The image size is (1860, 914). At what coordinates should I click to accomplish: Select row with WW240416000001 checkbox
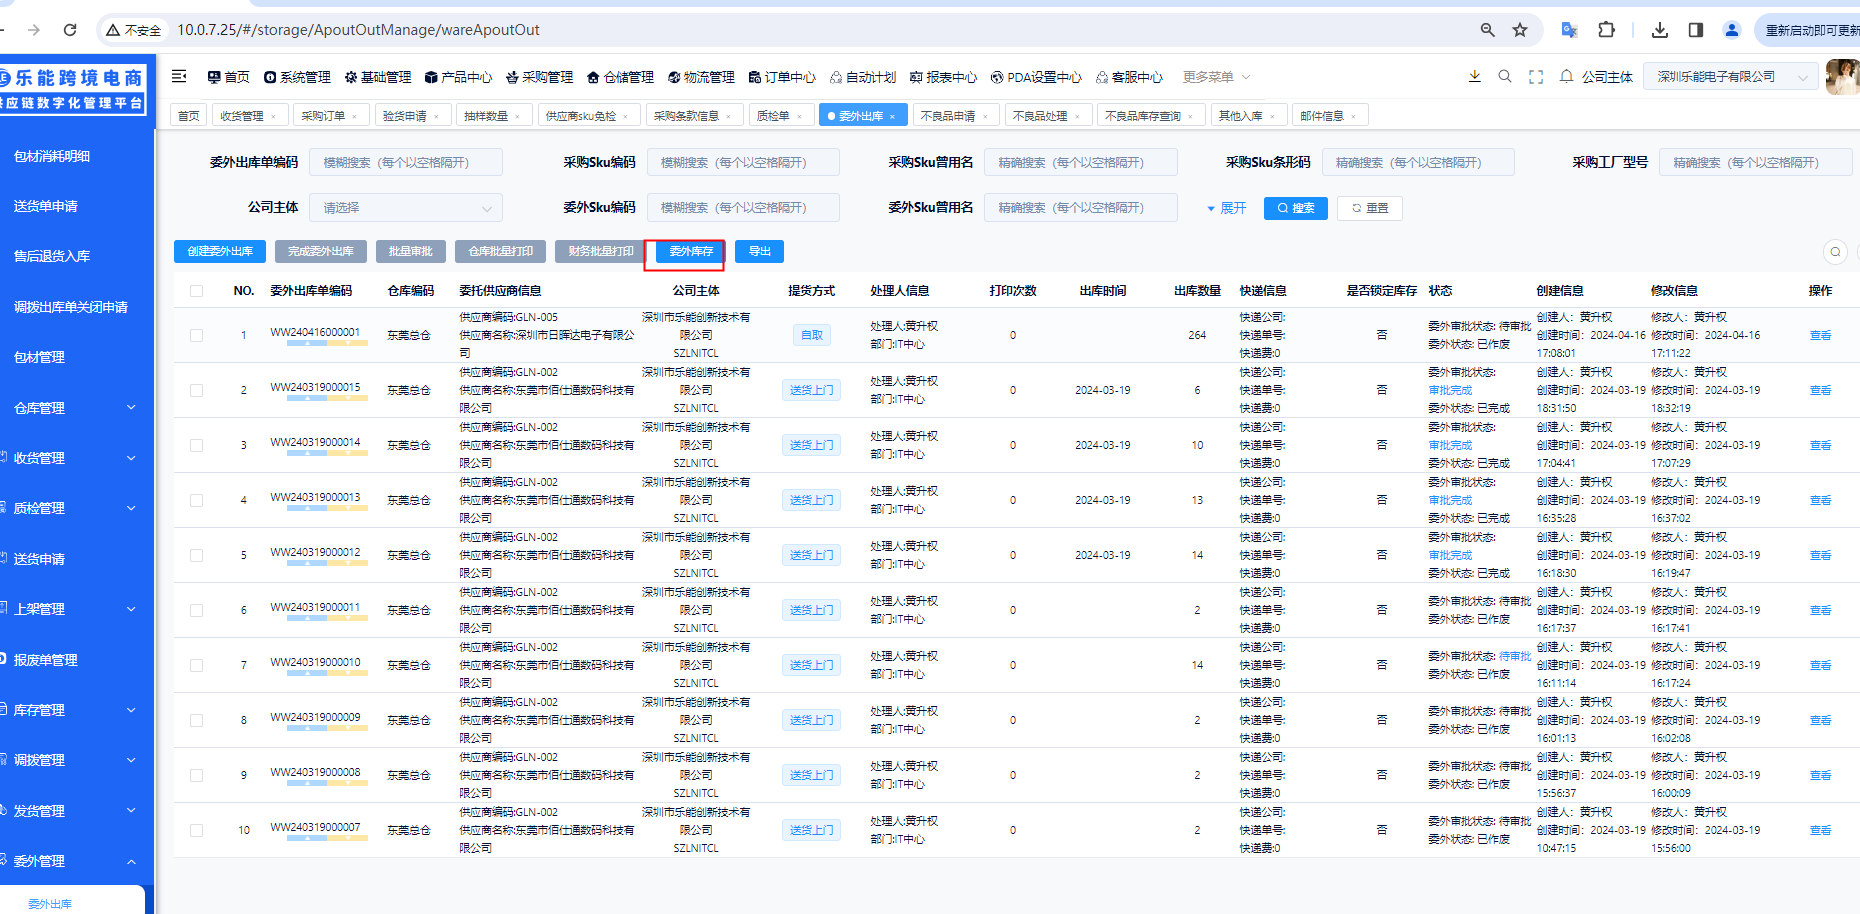coord(196,335)
